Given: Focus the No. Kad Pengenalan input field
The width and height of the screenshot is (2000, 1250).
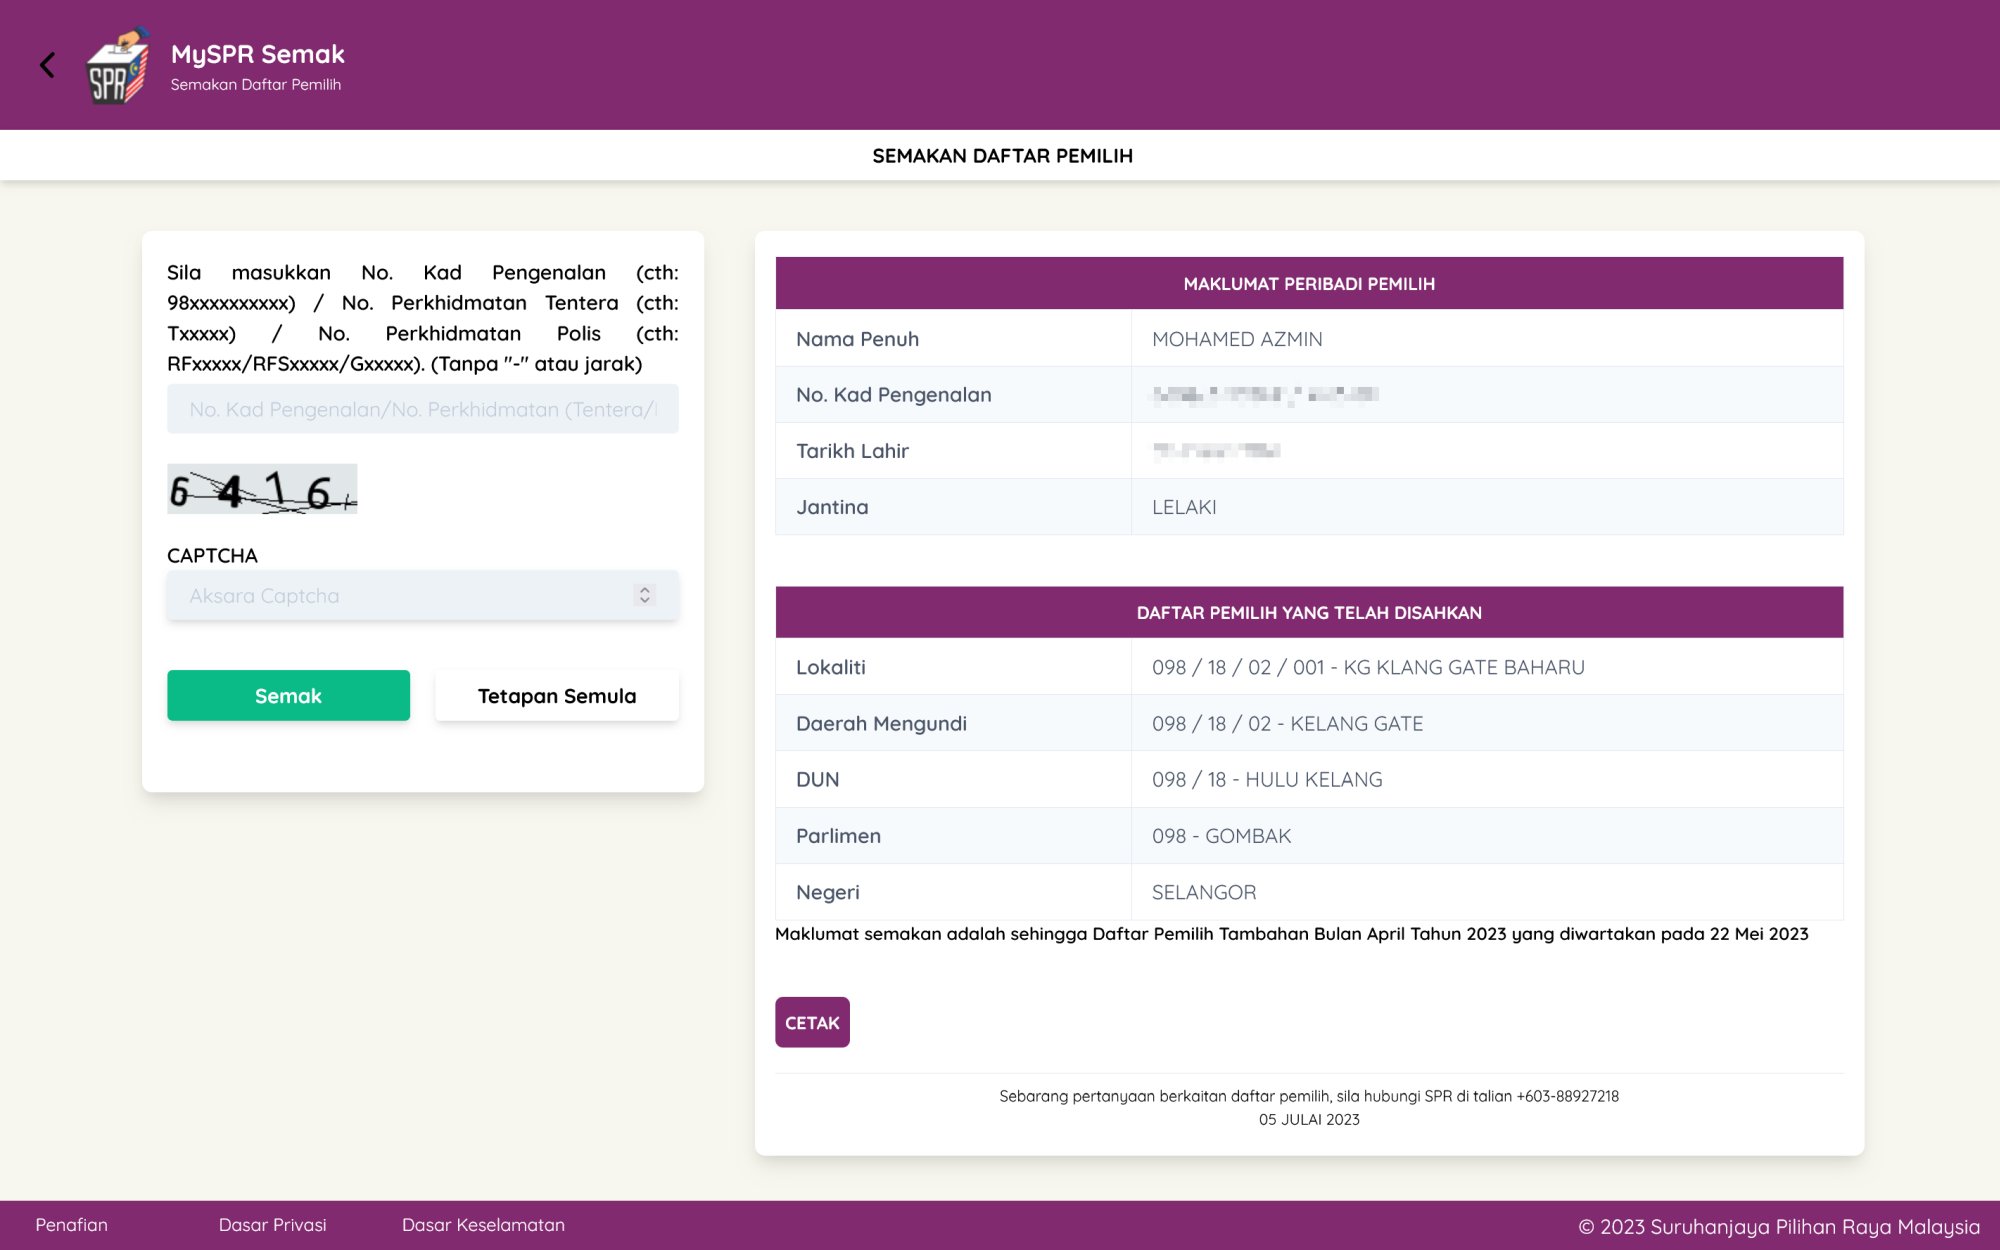Looking at the screenshot, I should [x=422, y=409].
